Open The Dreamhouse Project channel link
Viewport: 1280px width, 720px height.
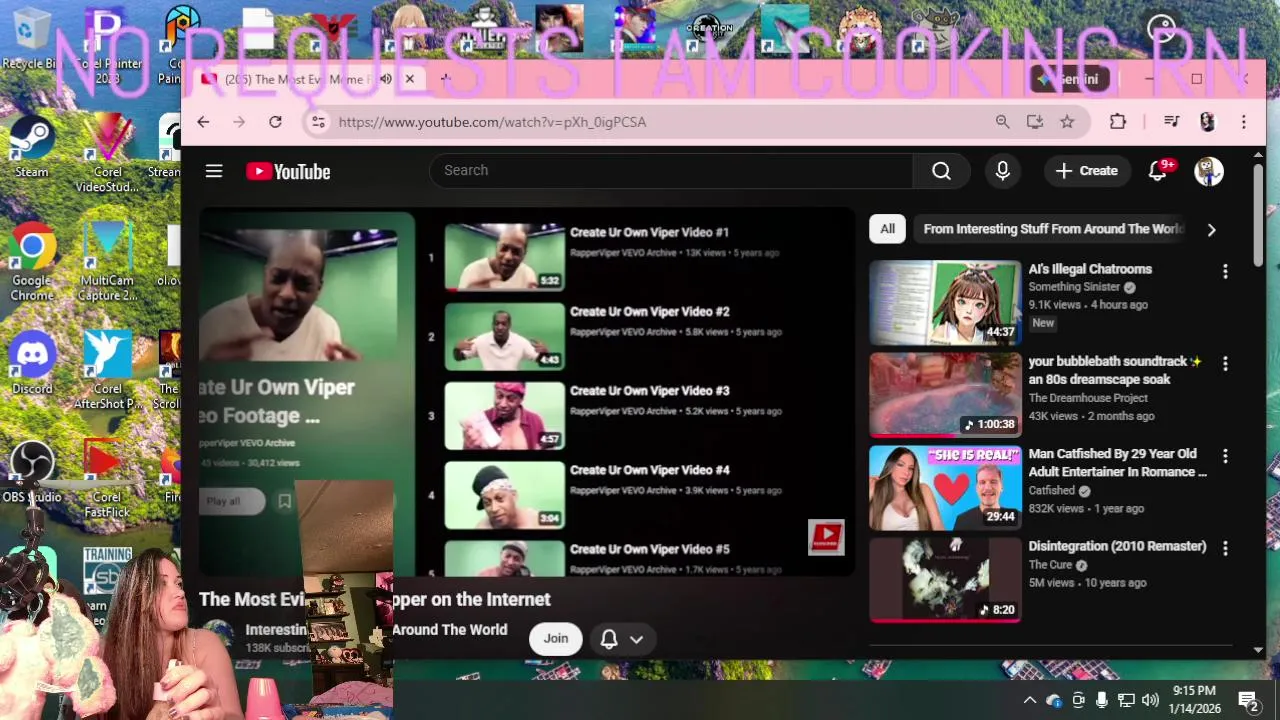tap(1088, 398)
